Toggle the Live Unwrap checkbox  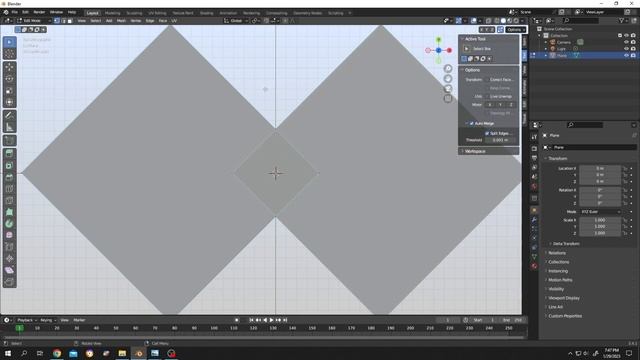[x=487, y=96]
